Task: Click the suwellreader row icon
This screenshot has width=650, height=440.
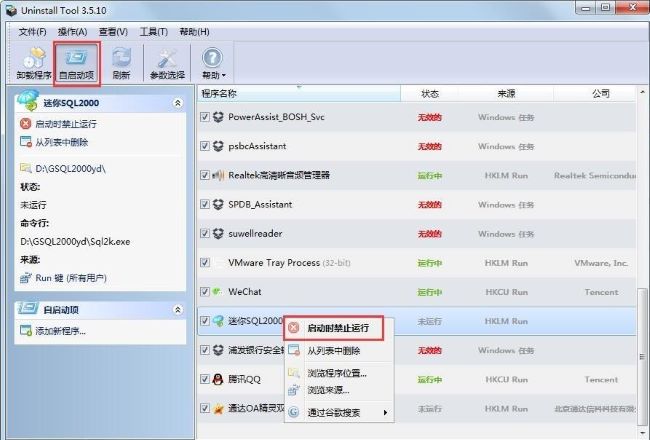Action: point(218,233)
